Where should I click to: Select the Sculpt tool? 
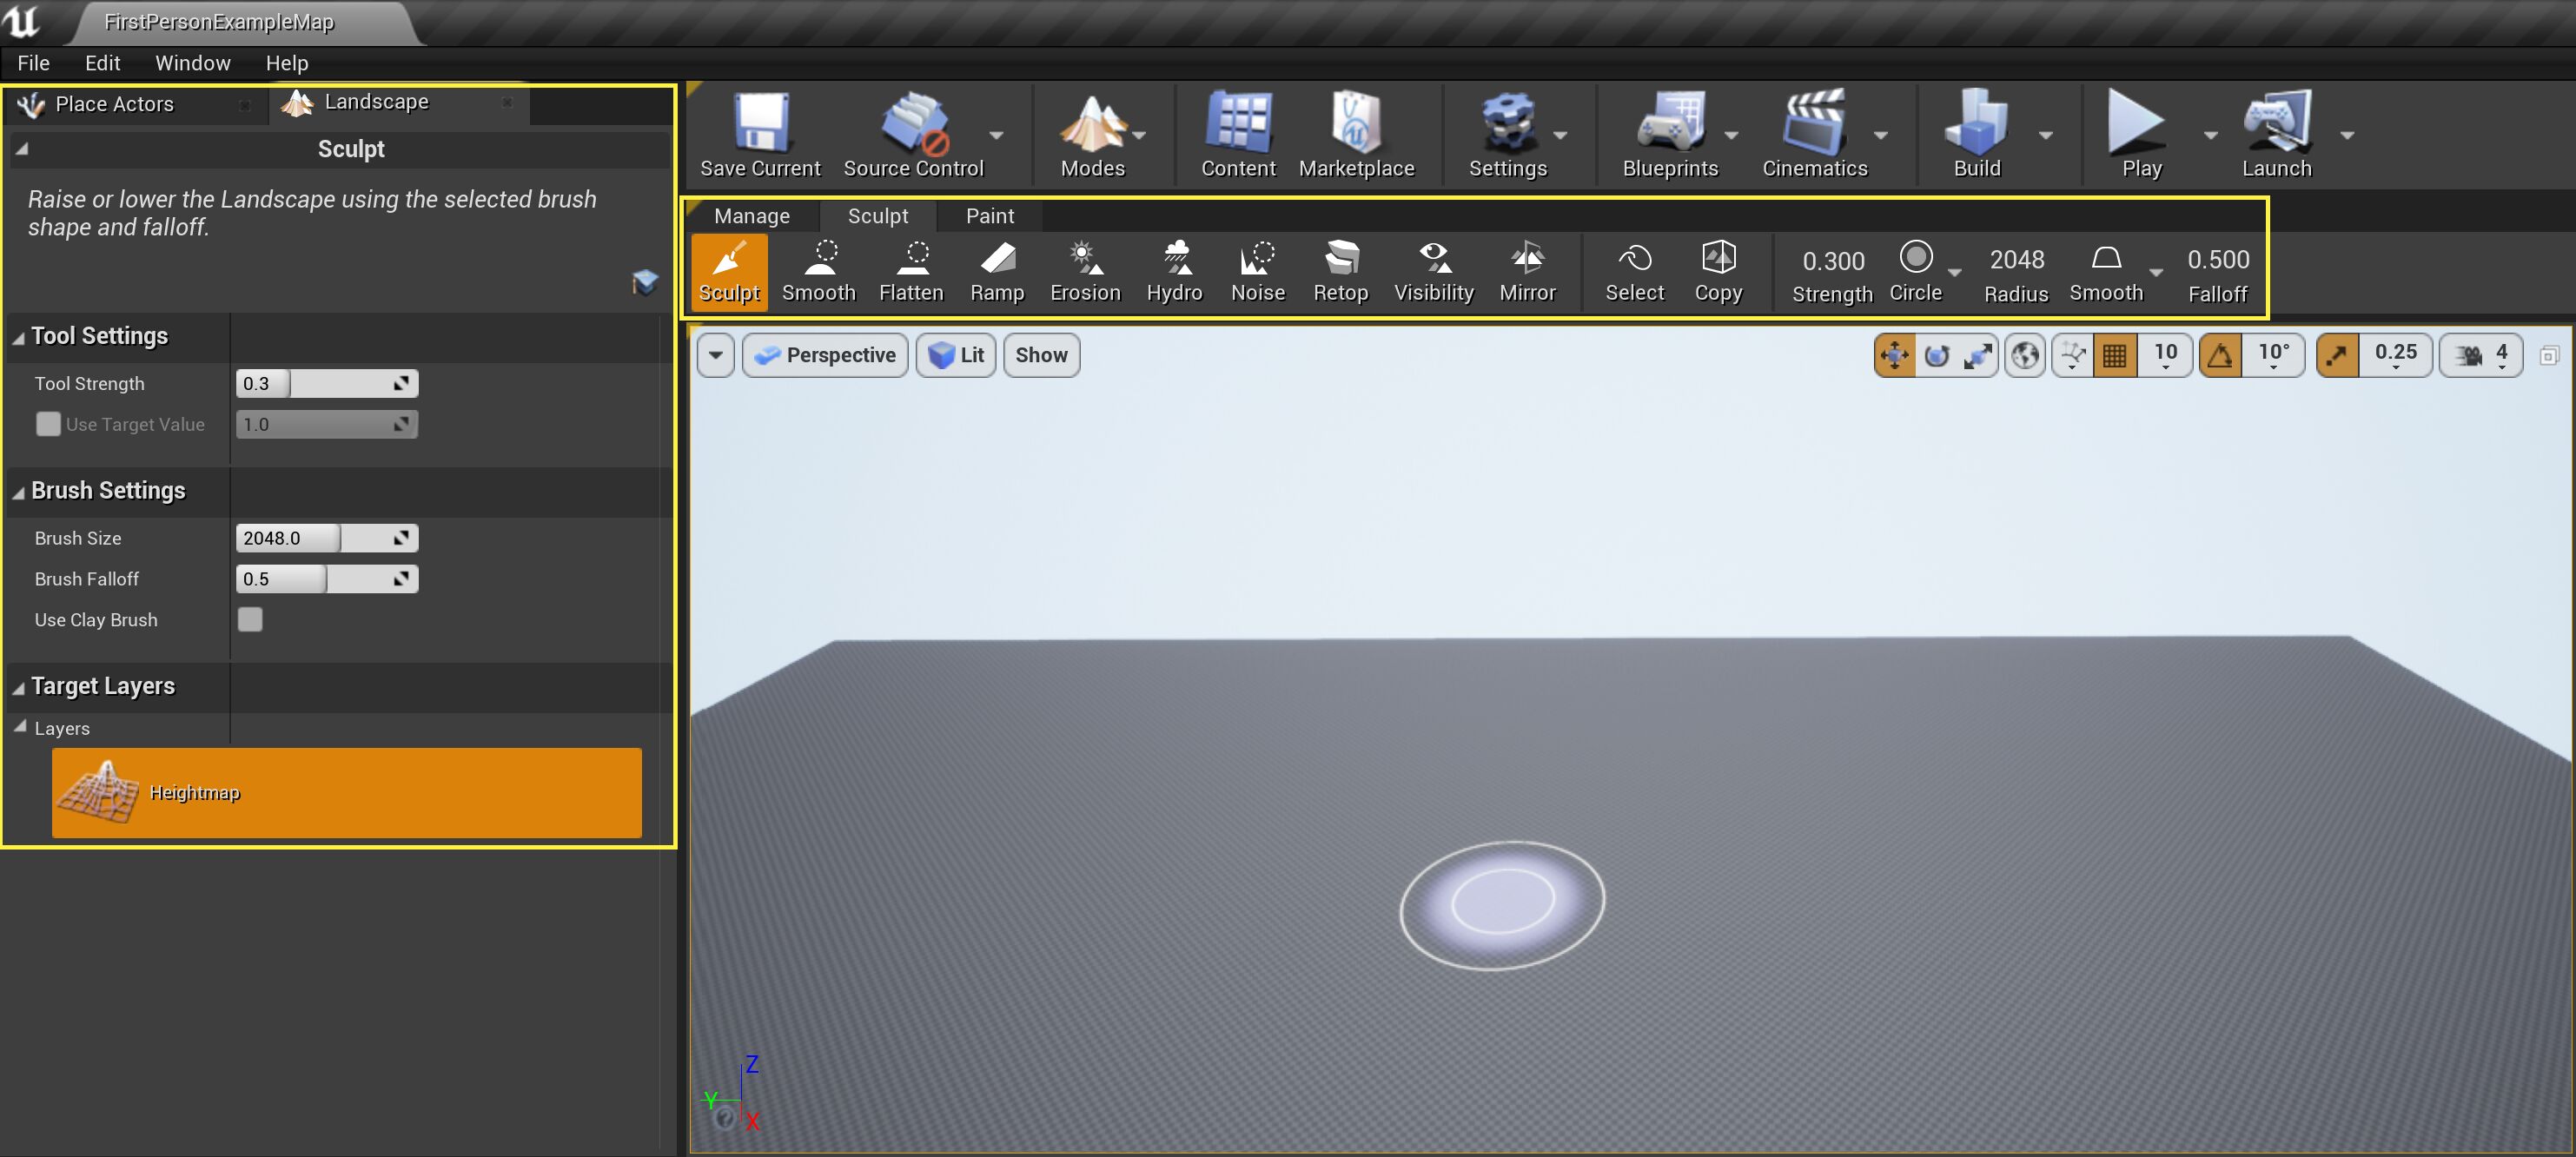click(x=729, y=271)
